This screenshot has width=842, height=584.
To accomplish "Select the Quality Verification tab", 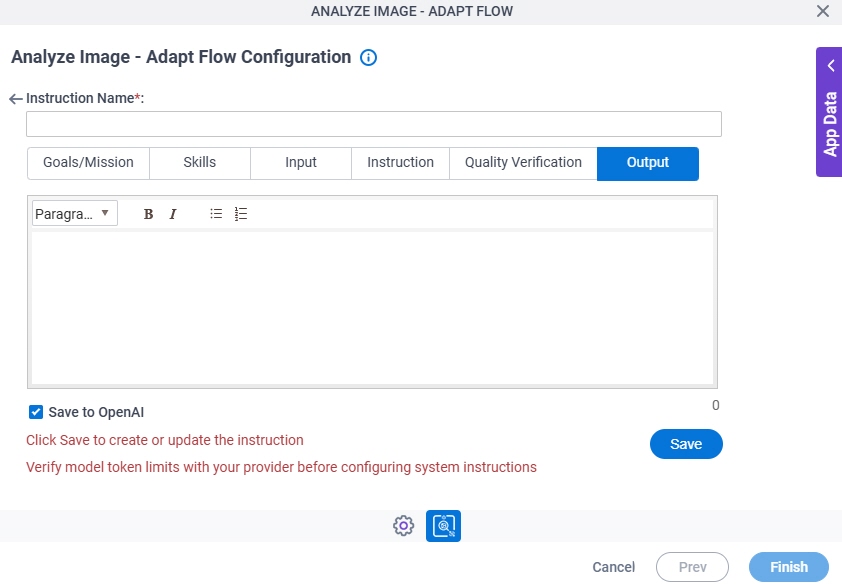I will click(x=524, y=163).
